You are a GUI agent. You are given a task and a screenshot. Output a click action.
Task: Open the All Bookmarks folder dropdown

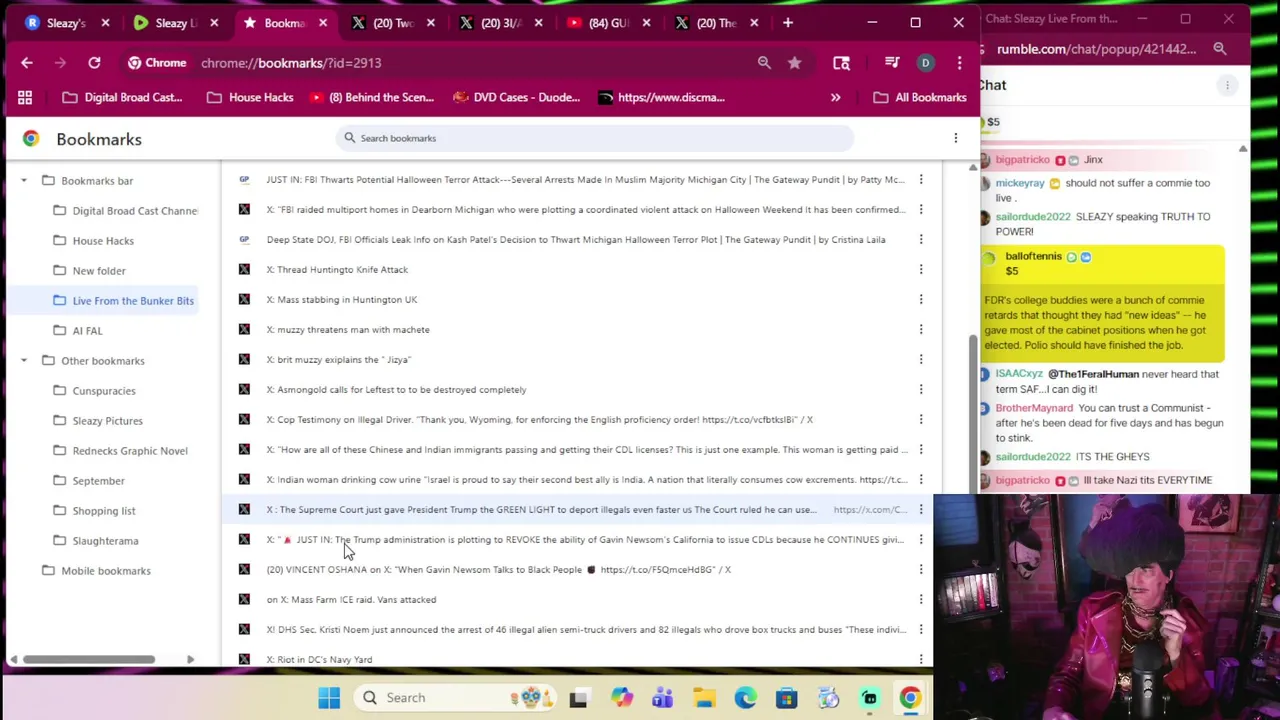click(x=919, y=97)
